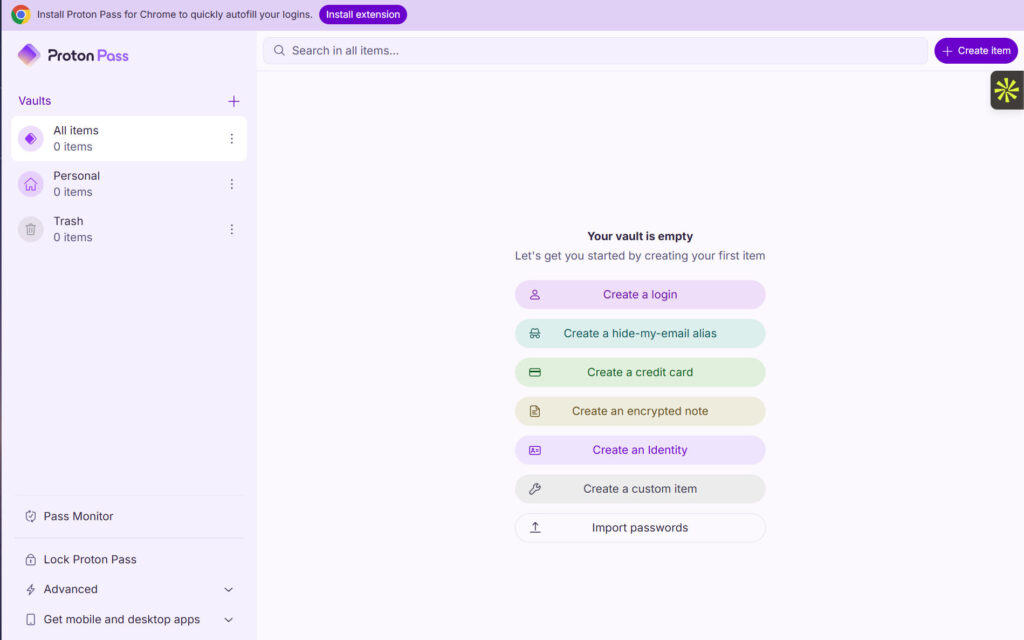Select the Personal vault
Image resolution: width=1024 pixels, height=640 pixels.
click(129, 184)
